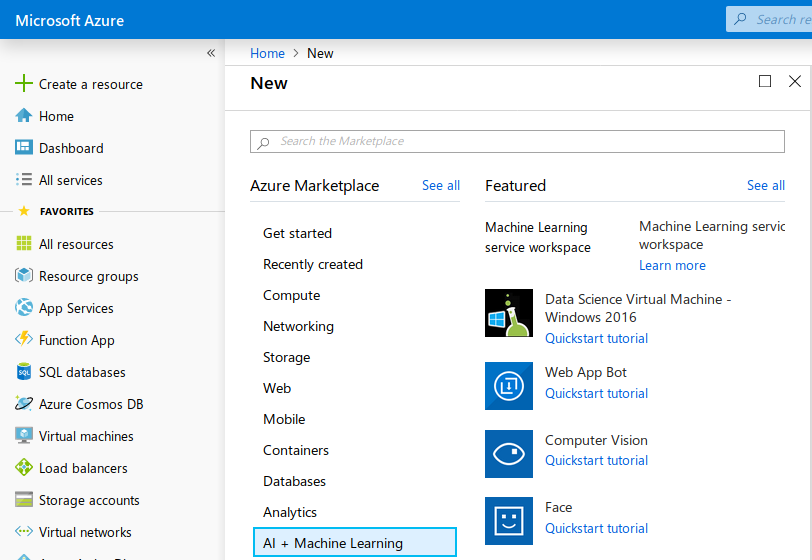Select Networking category
The height and width of the screenshot is (560, 812).
(x=298, y=326)
